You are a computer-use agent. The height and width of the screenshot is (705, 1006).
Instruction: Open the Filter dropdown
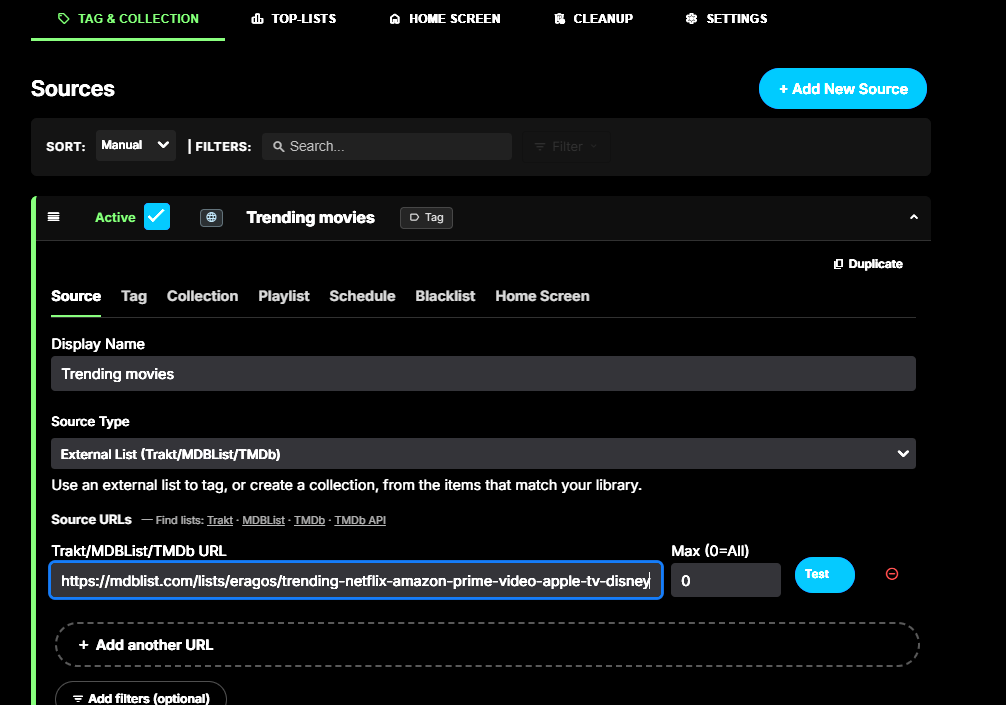tap(566, 146)
